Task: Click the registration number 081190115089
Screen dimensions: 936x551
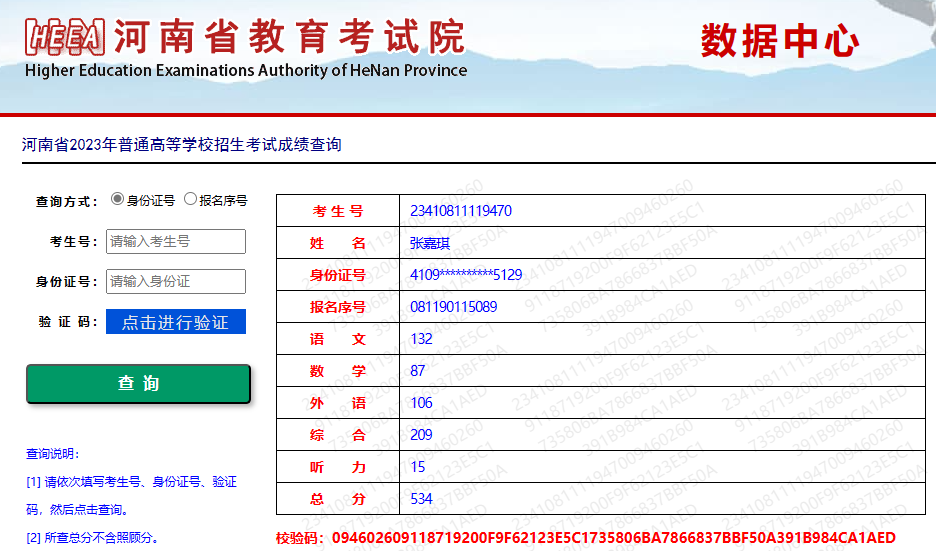Action: click(454, 307)
